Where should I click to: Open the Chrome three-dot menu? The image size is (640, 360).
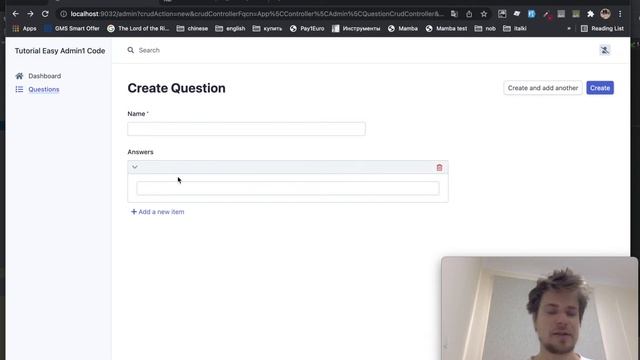click(x=620, y=14)
